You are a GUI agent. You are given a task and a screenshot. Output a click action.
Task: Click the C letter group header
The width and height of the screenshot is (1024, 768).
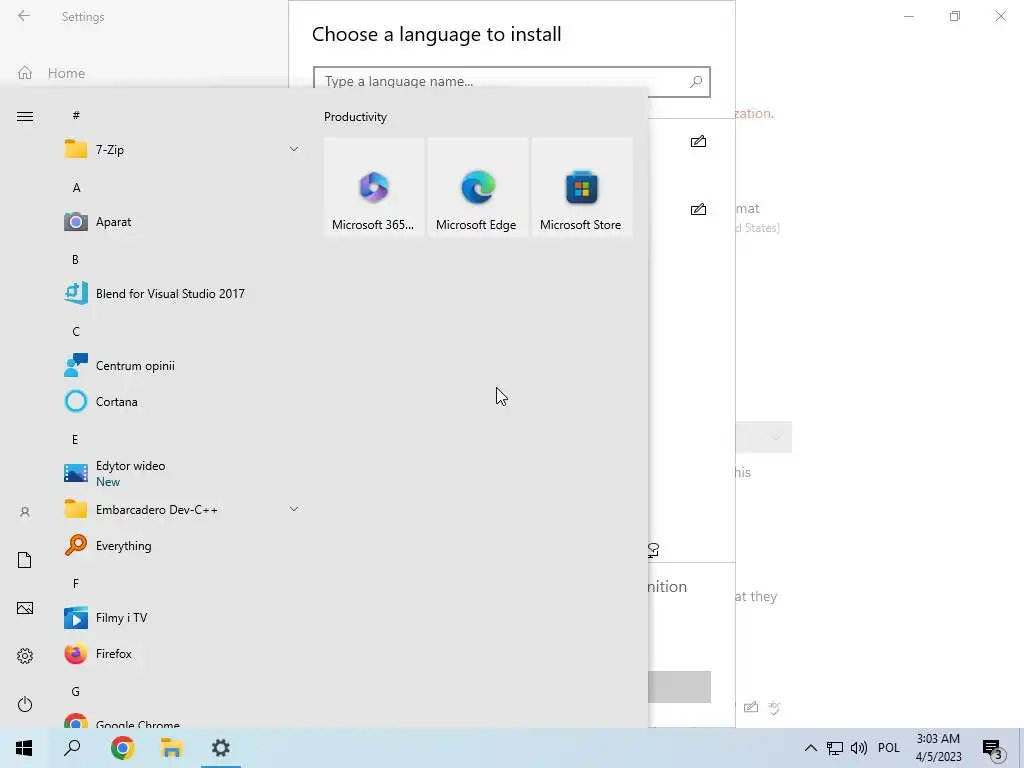pyautogui.click(x=76, y=331)
